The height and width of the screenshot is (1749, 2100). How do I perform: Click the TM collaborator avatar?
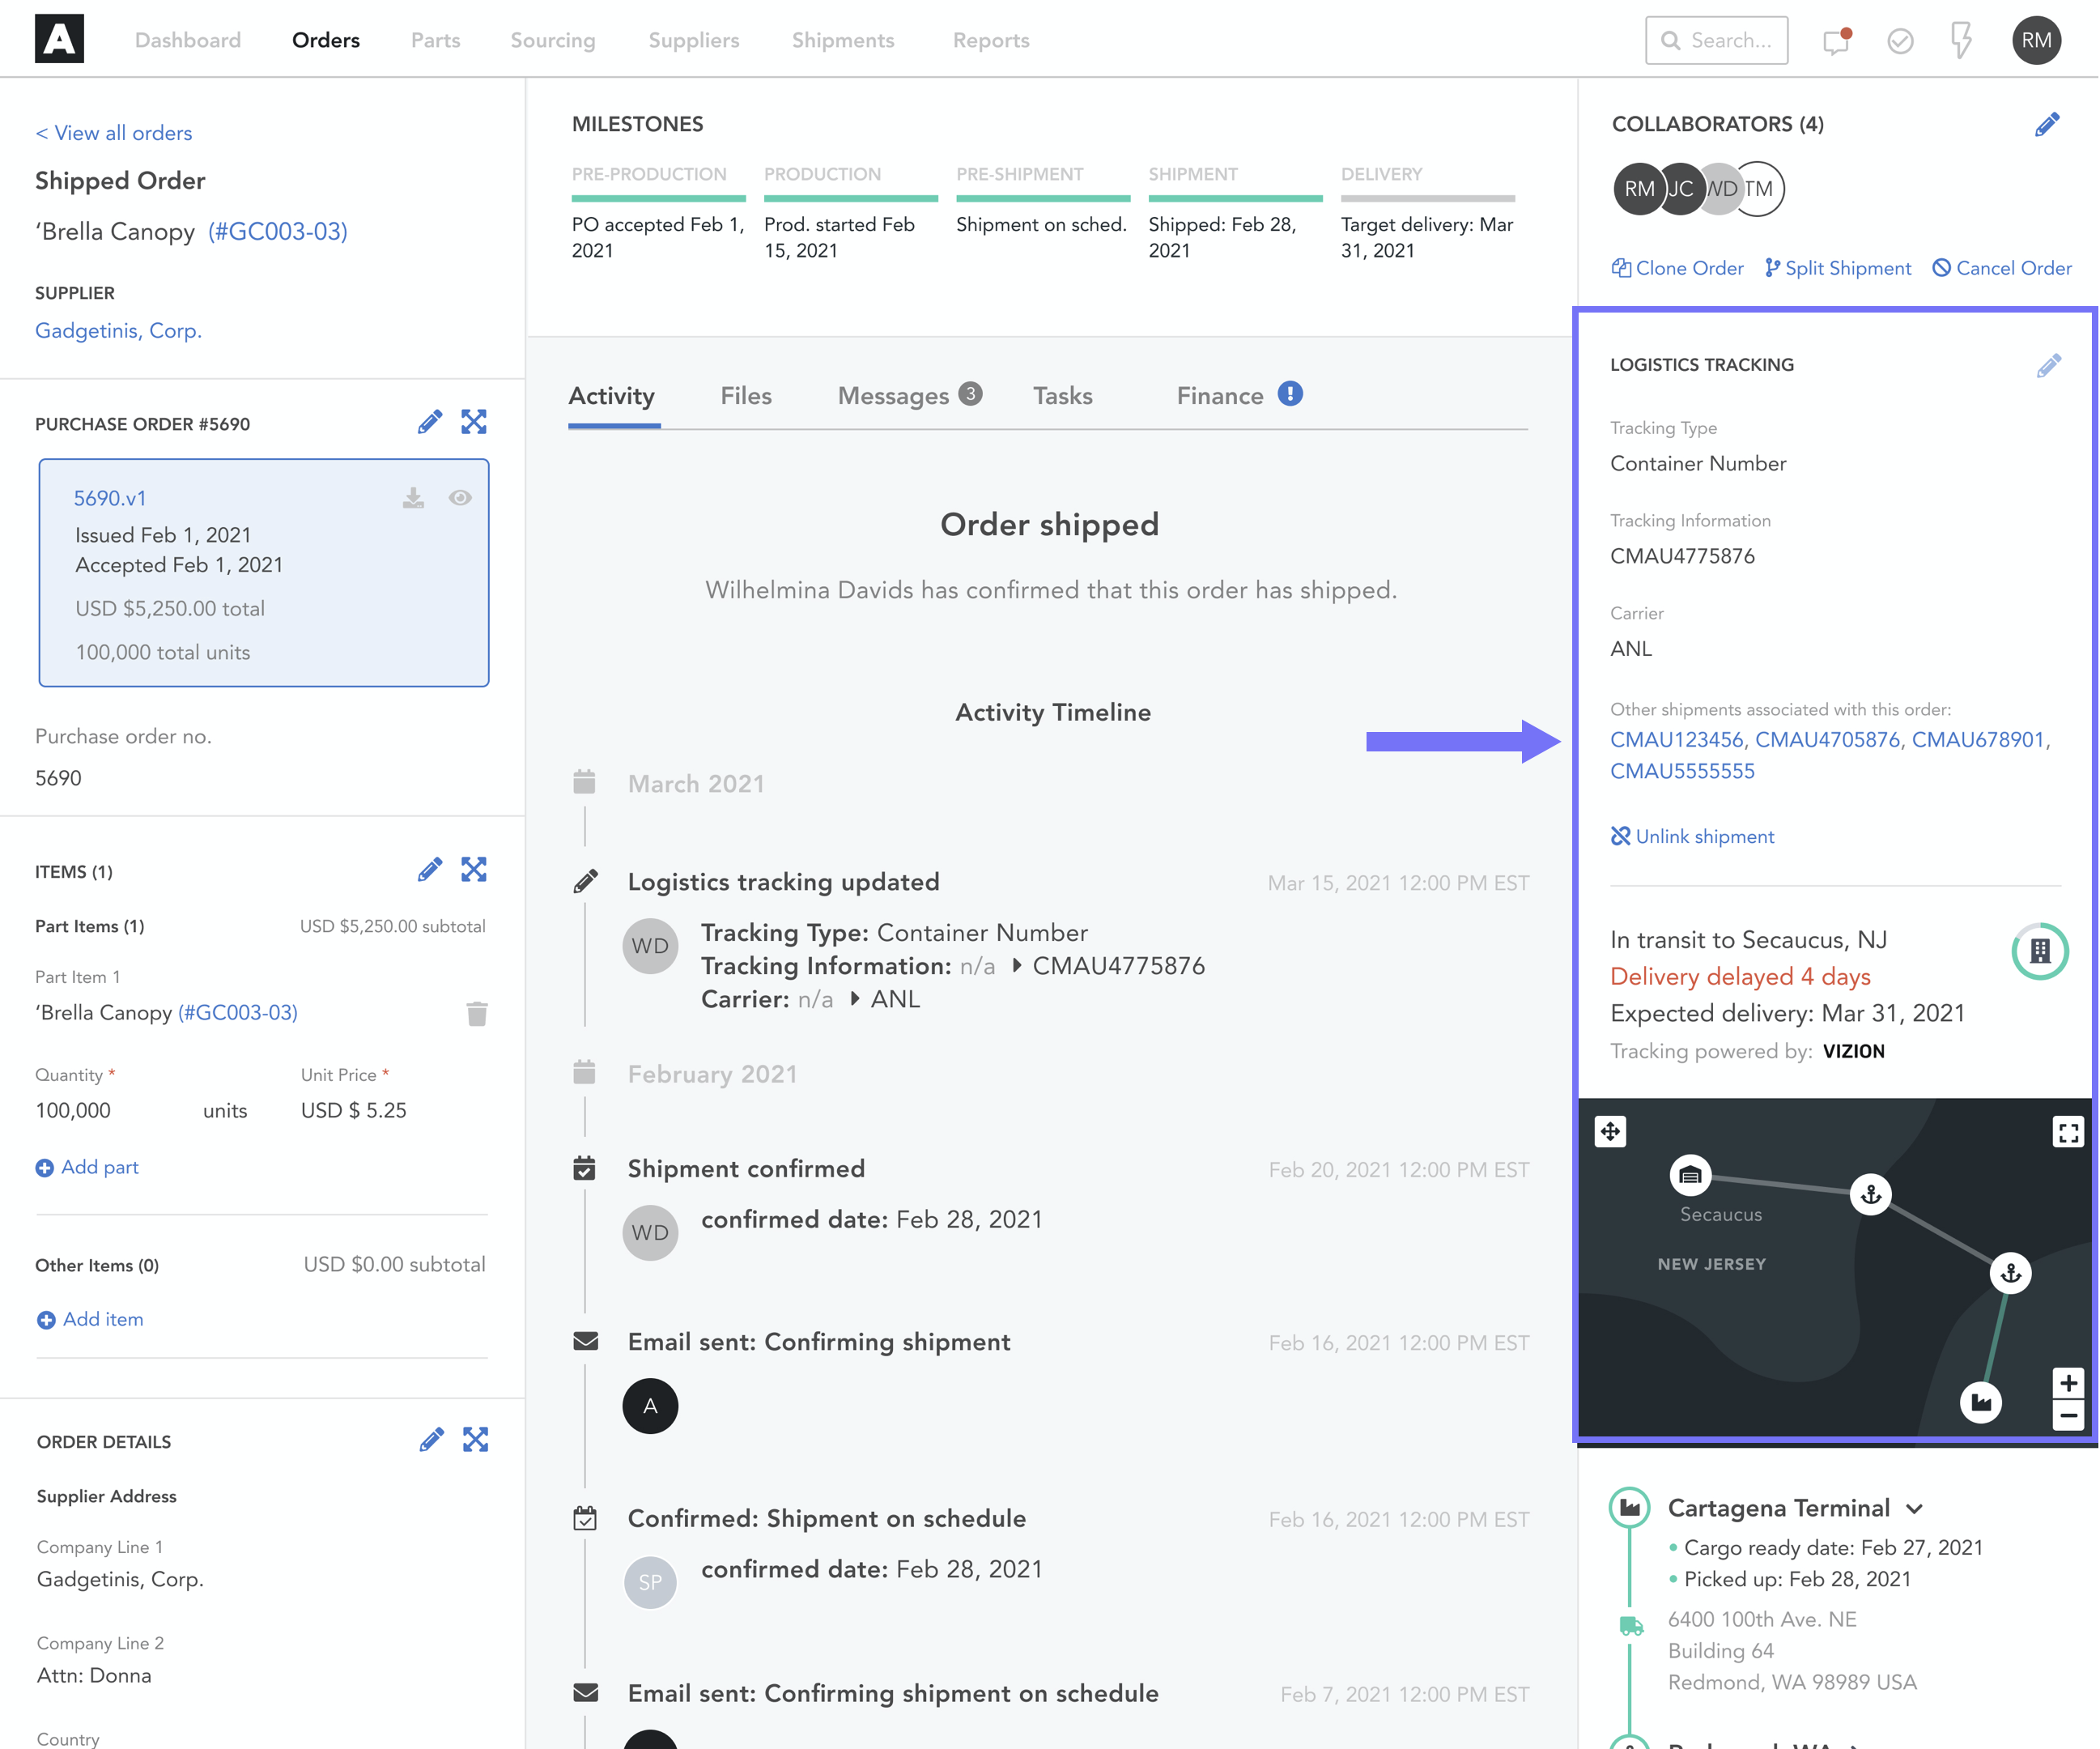[1760, 189]
